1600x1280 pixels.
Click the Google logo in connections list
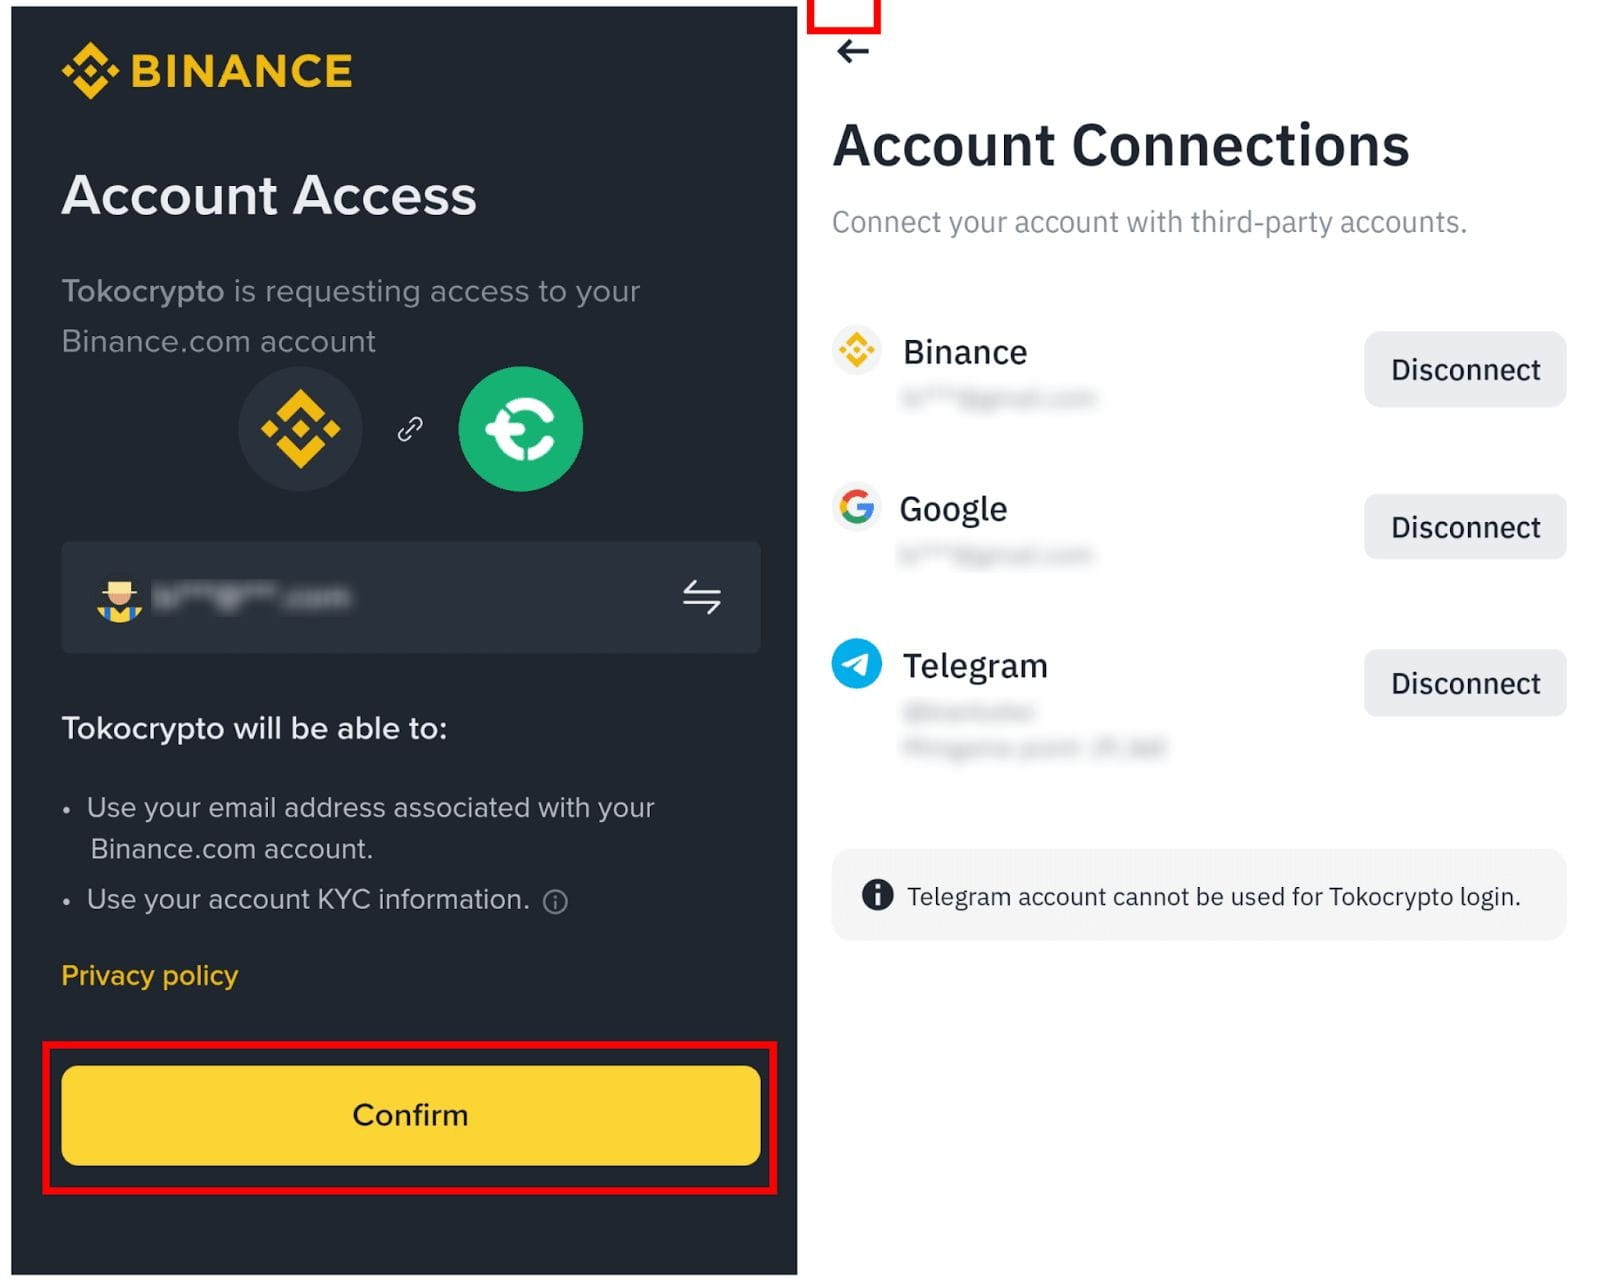point(857,507)
